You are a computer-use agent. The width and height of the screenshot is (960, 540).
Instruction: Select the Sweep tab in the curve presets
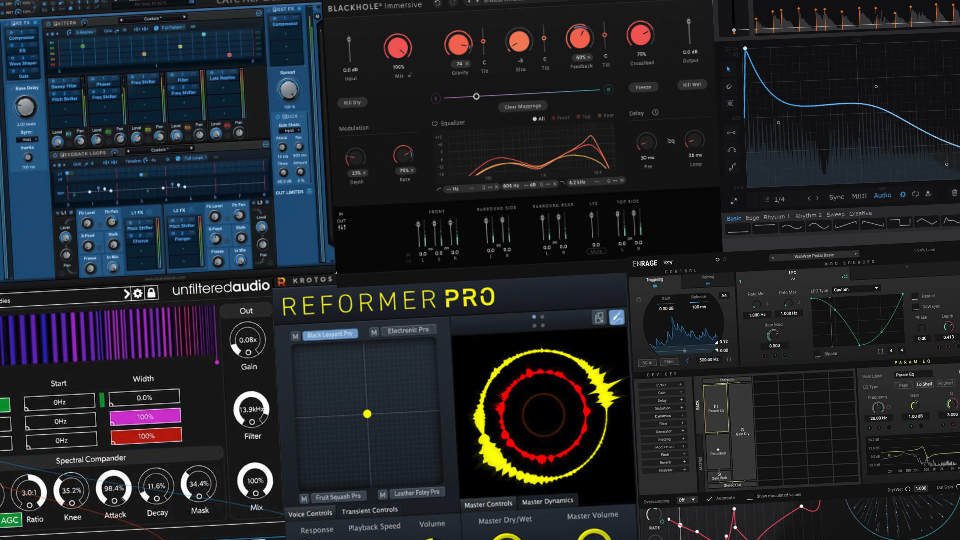[835, 214]
